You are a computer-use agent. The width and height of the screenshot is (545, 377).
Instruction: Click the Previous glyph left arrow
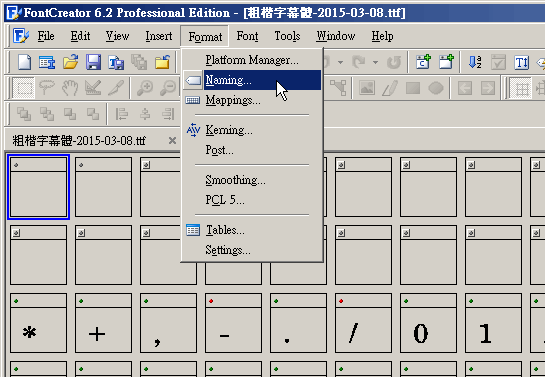pos(465,88)
